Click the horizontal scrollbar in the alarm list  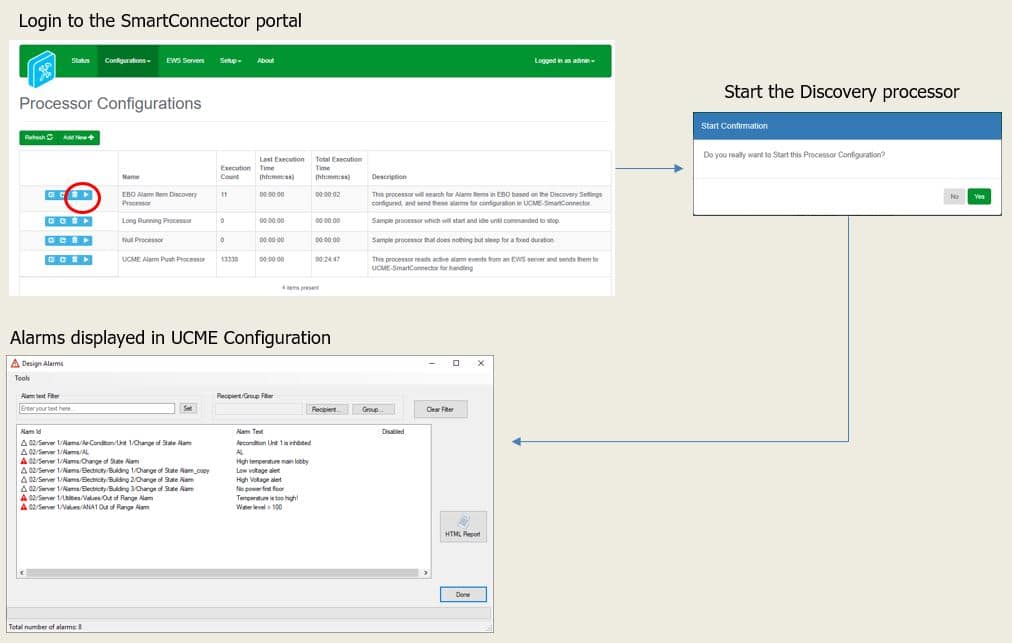click(223, 573)
